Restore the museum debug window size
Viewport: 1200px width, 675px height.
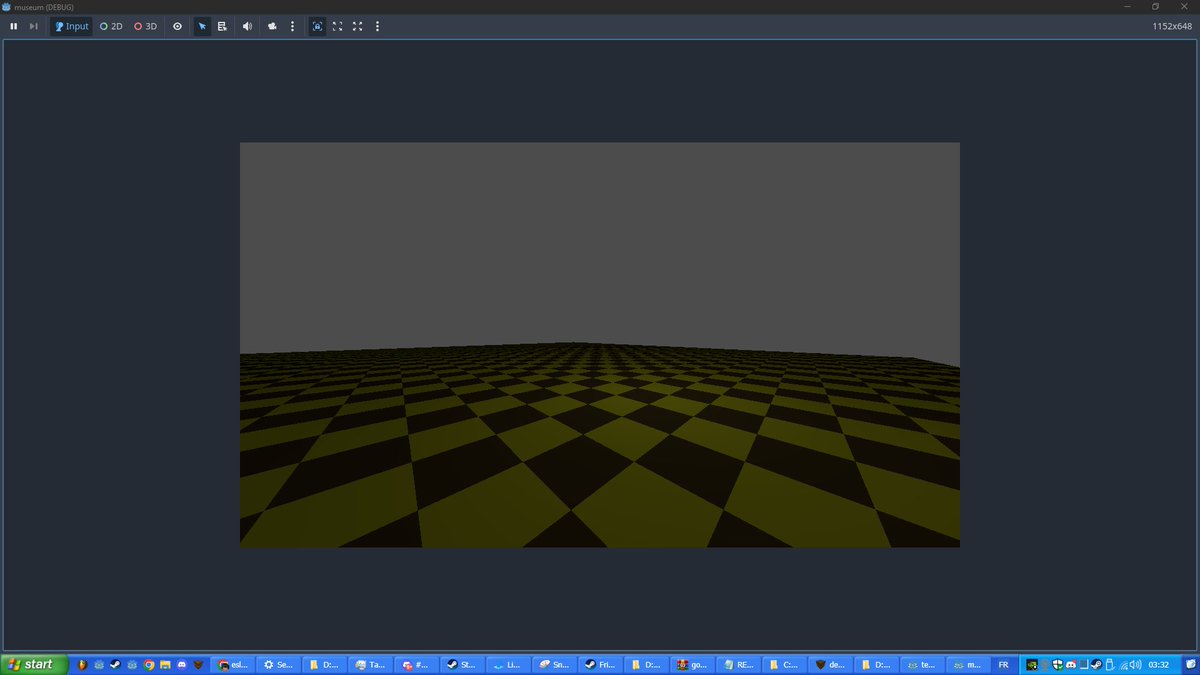(1156, 6)
